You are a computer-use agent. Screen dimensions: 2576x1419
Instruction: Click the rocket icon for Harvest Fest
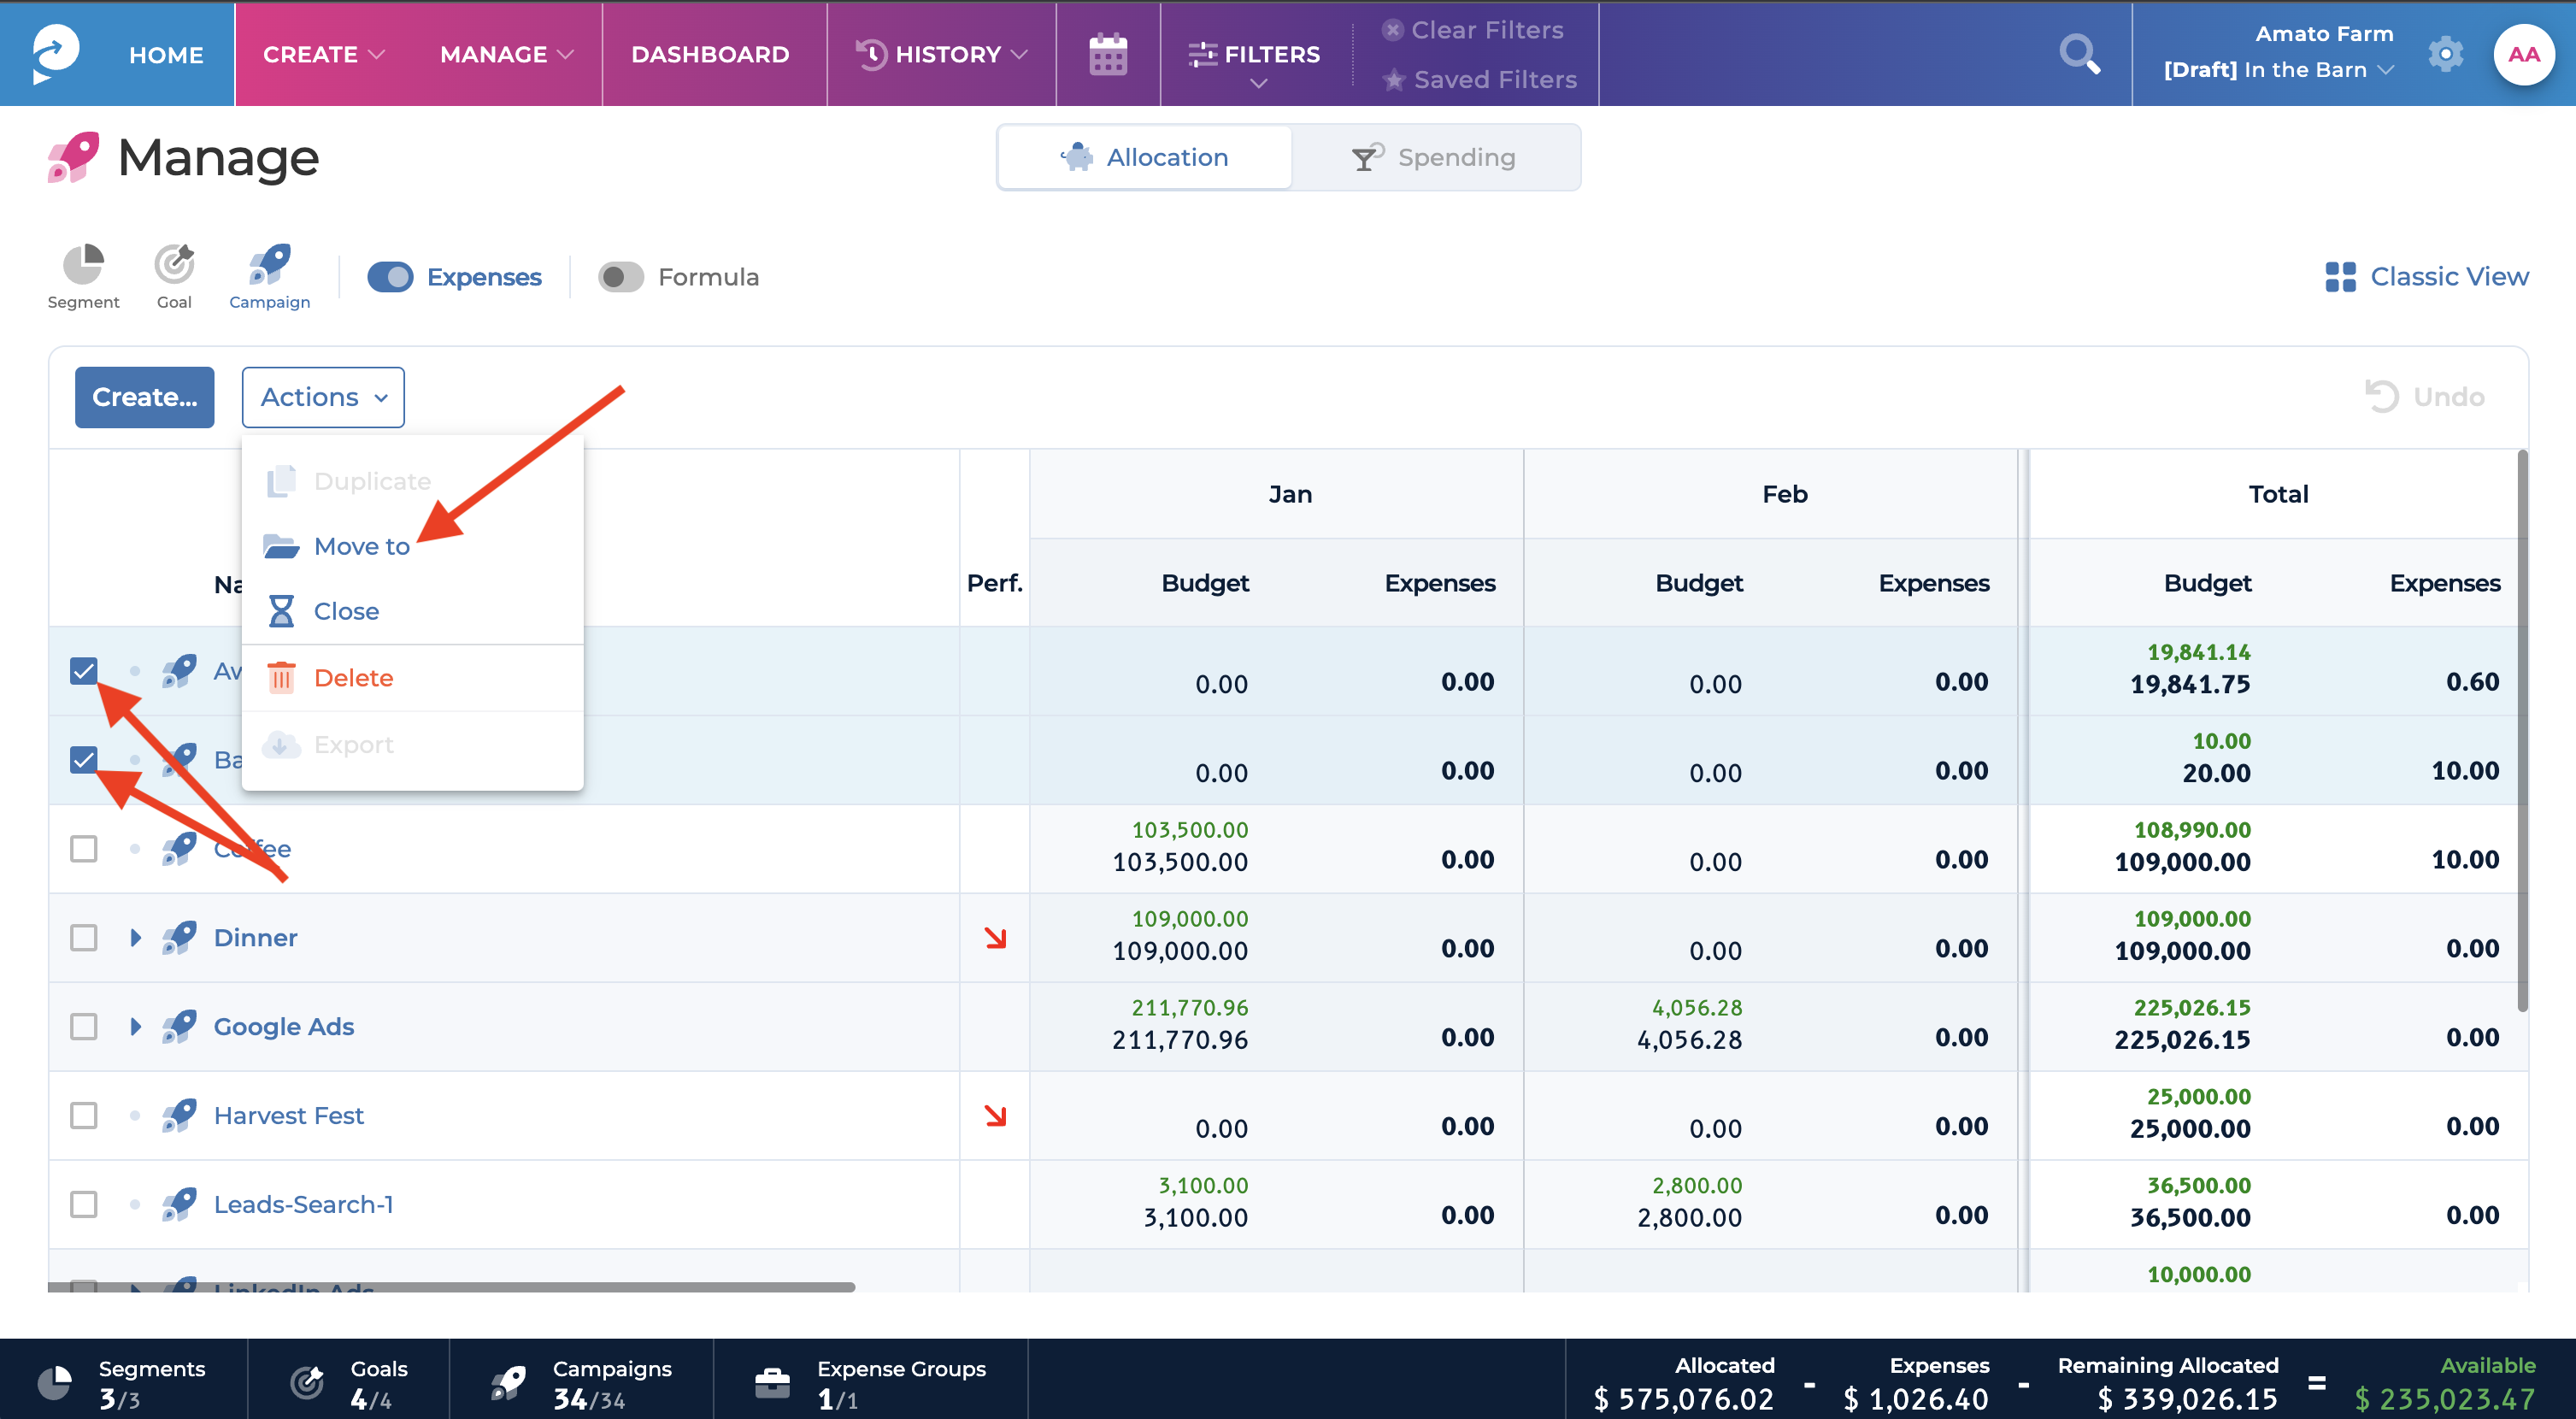[179, 1116]
